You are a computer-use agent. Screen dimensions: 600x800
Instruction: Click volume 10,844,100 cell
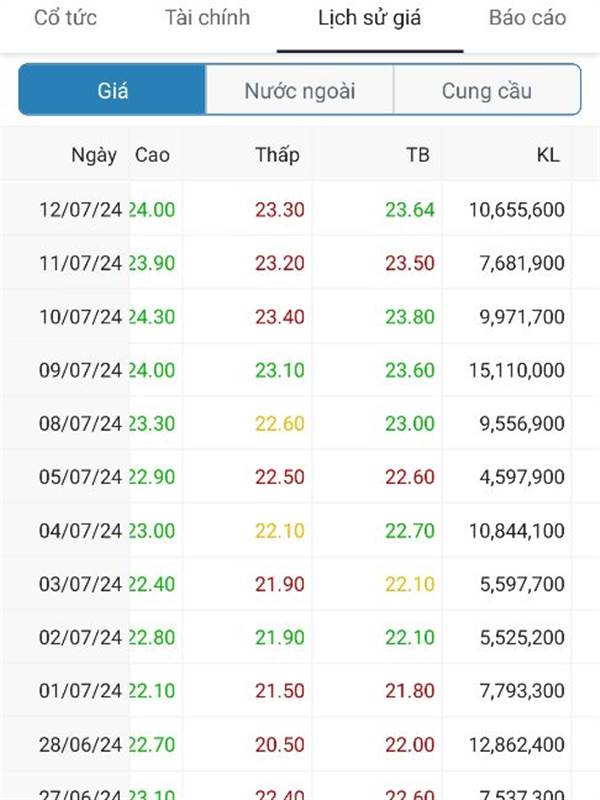516,531
